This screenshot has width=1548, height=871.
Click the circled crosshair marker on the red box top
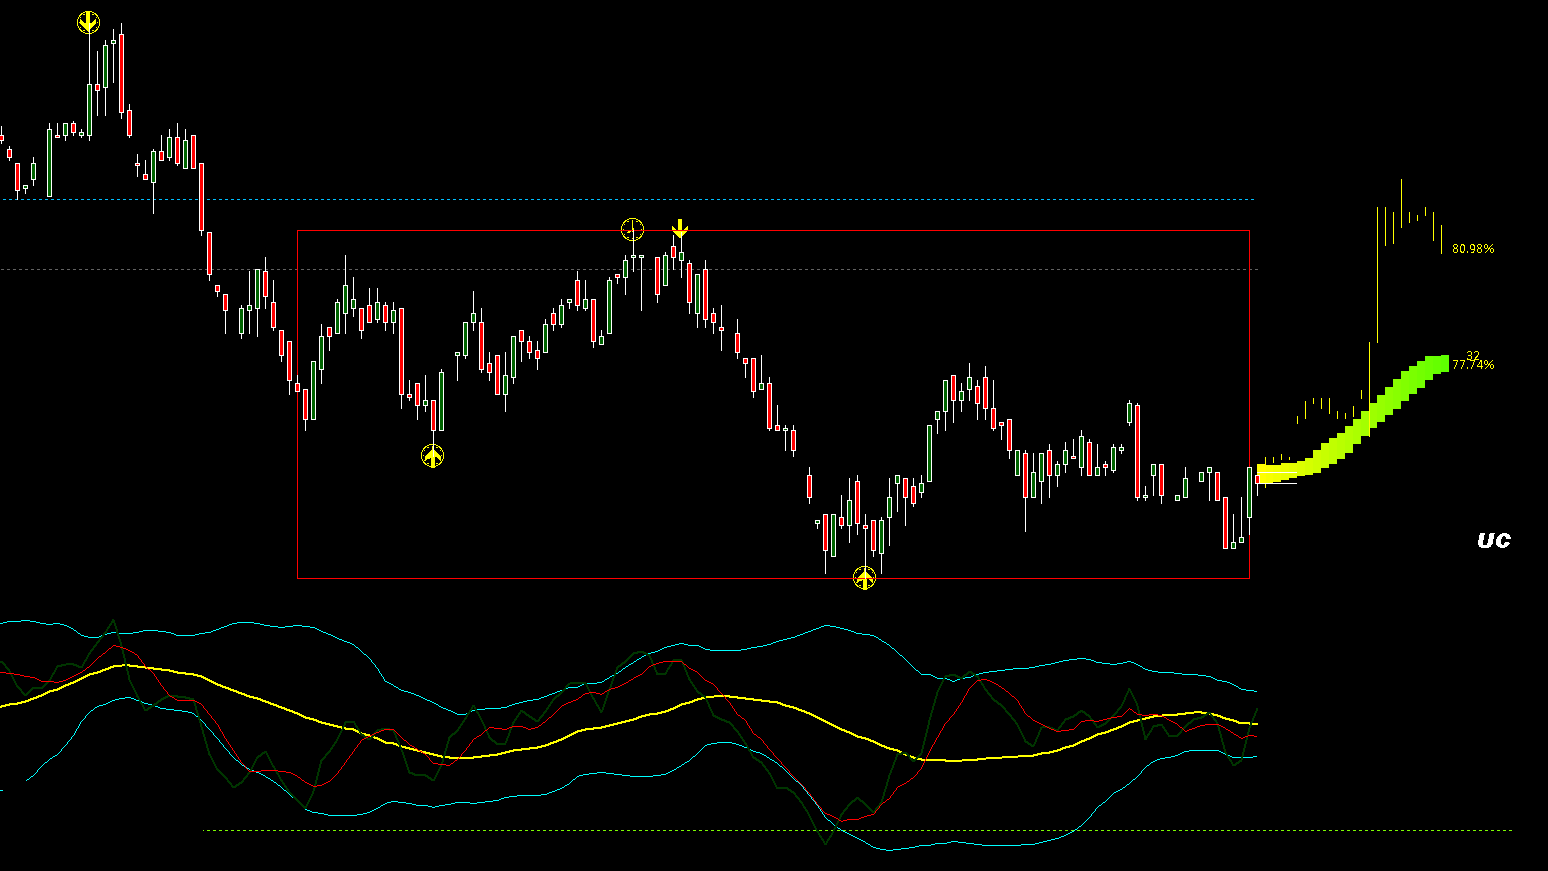633,230
